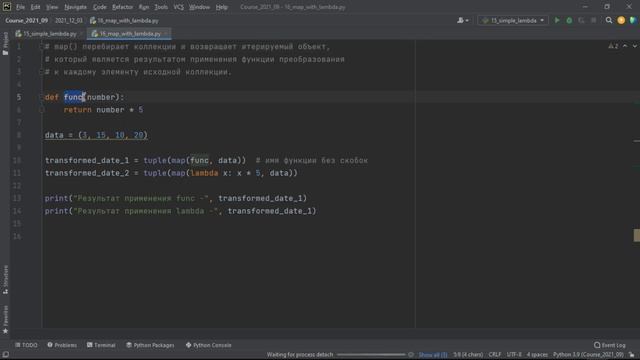Close the 16_map_with_lambda.py tab
The image size is (640, 360).
[167, 34]
